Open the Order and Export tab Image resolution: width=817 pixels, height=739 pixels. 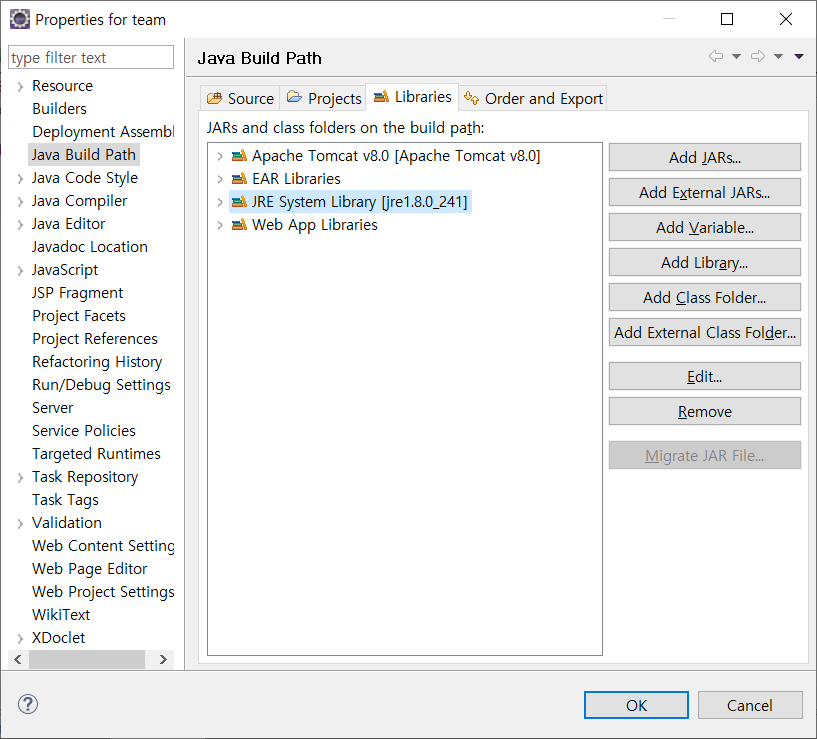533,98
